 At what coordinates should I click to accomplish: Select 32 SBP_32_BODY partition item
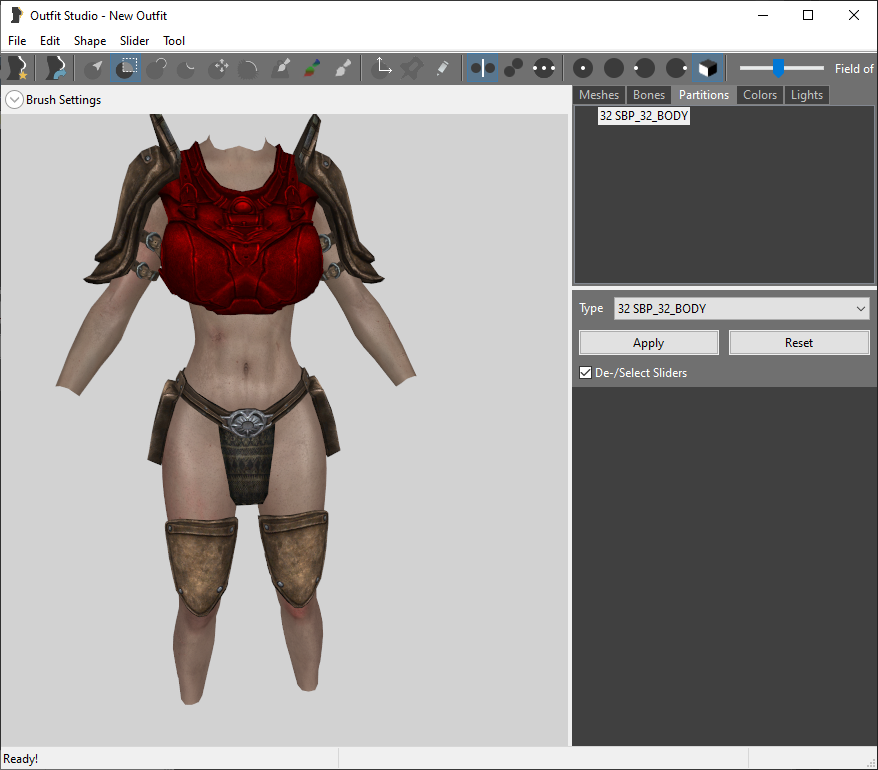[x=643, y=116]
